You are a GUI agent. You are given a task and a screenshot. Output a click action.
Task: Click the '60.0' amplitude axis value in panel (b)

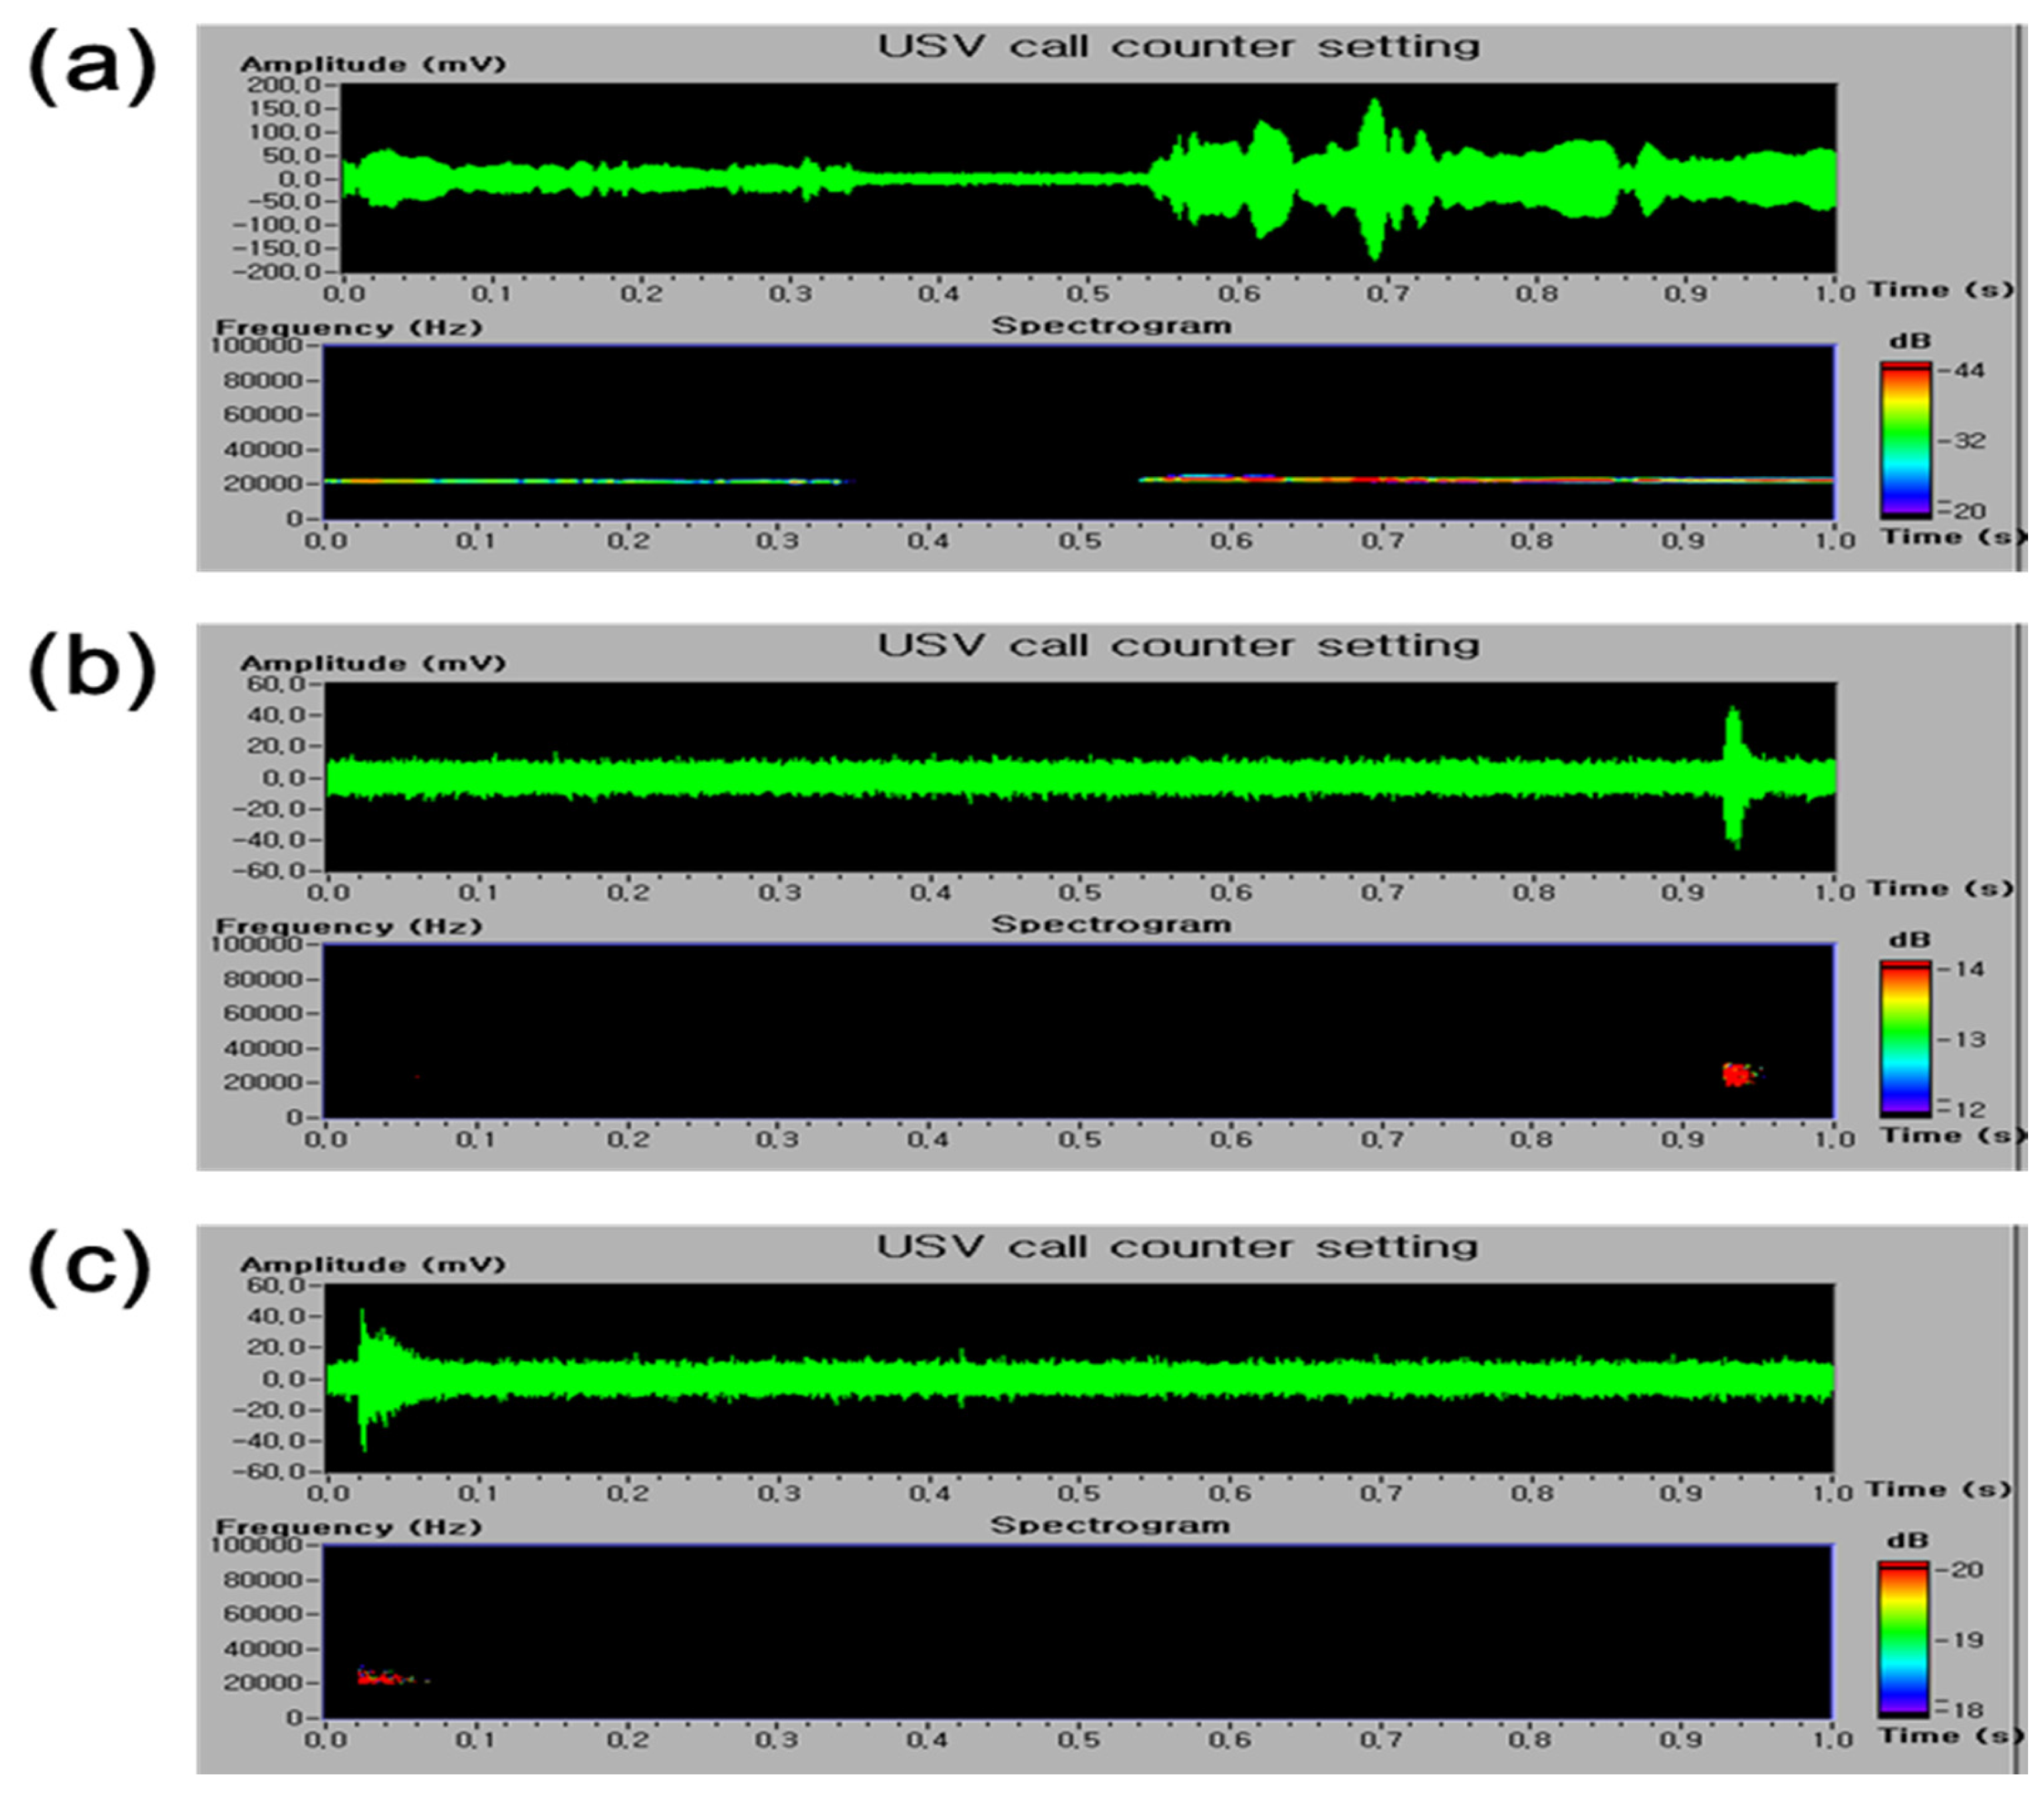click(x=277, y=685)
